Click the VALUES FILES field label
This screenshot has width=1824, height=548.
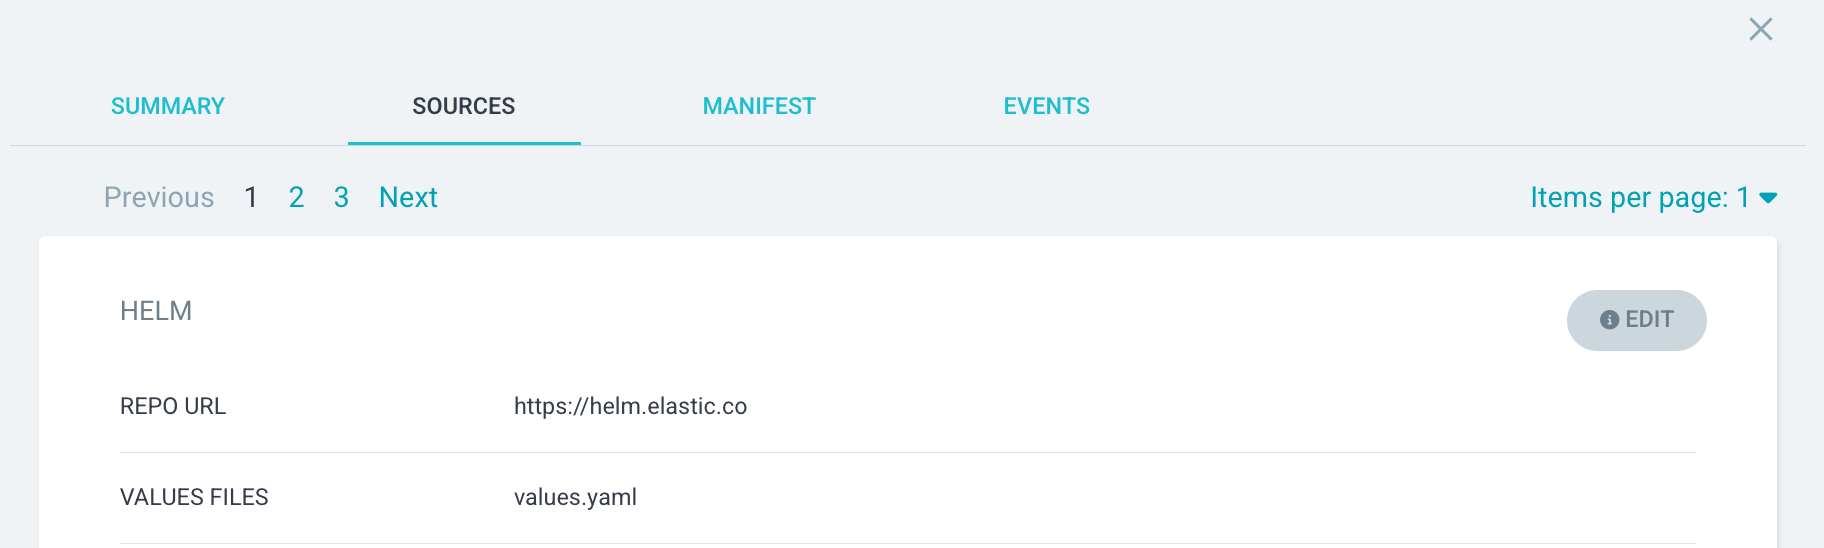(194, 497)
